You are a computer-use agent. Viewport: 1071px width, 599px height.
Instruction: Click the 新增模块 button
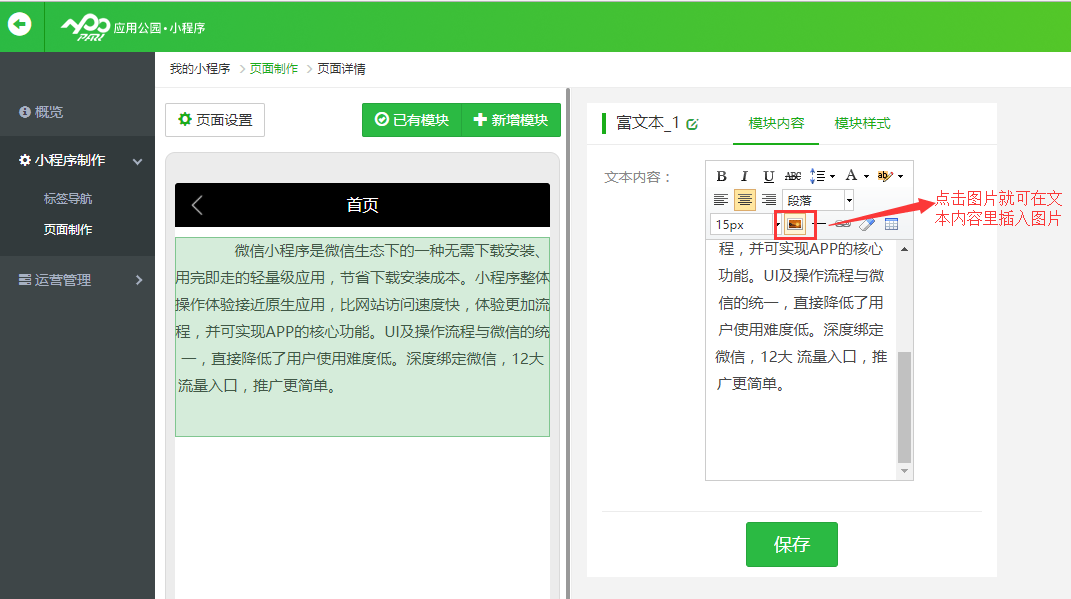pos(511,120)
